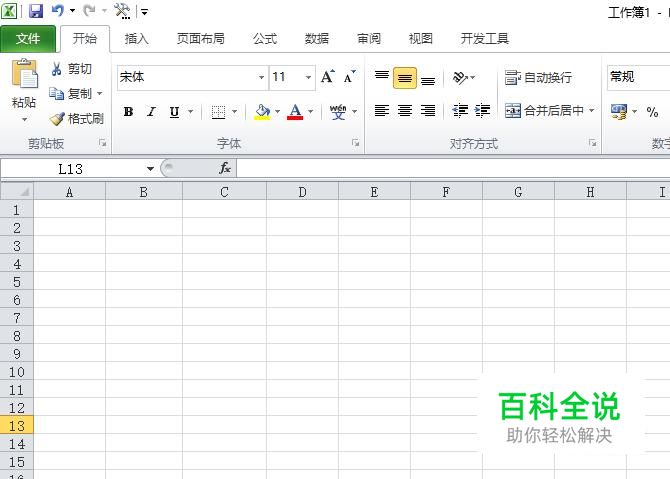Click the accounting number format icon
Image resolution: width=670 pixels, height=479 pixels.
click(x=619, y=112)
